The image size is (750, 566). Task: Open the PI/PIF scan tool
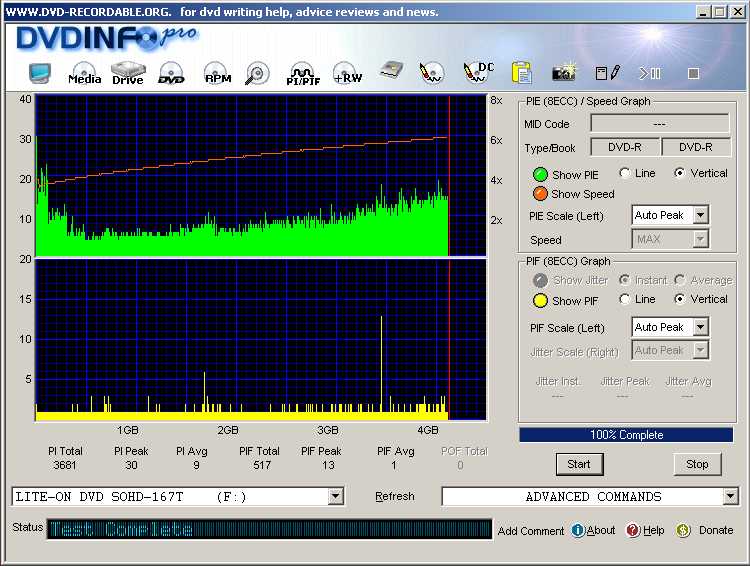tap(303, 74)
